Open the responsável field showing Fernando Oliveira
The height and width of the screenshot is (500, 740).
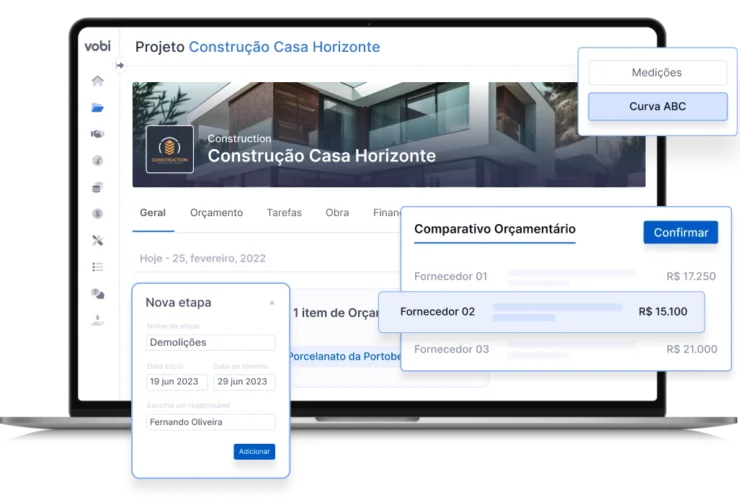(x=211, y=422)
